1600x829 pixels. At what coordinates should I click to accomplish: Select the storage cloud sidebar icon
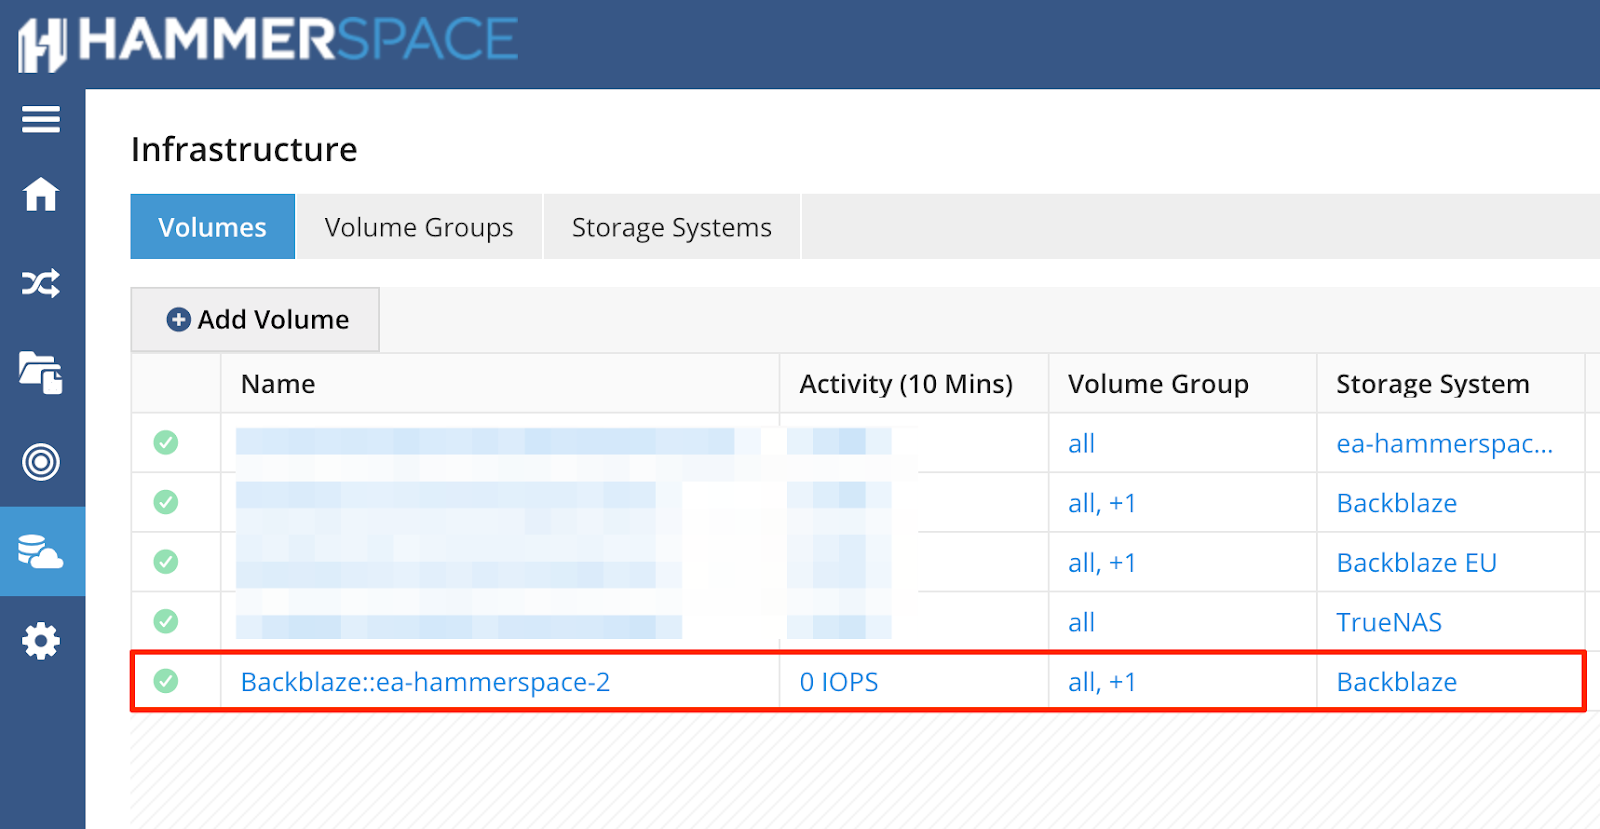tap(41, 551)
